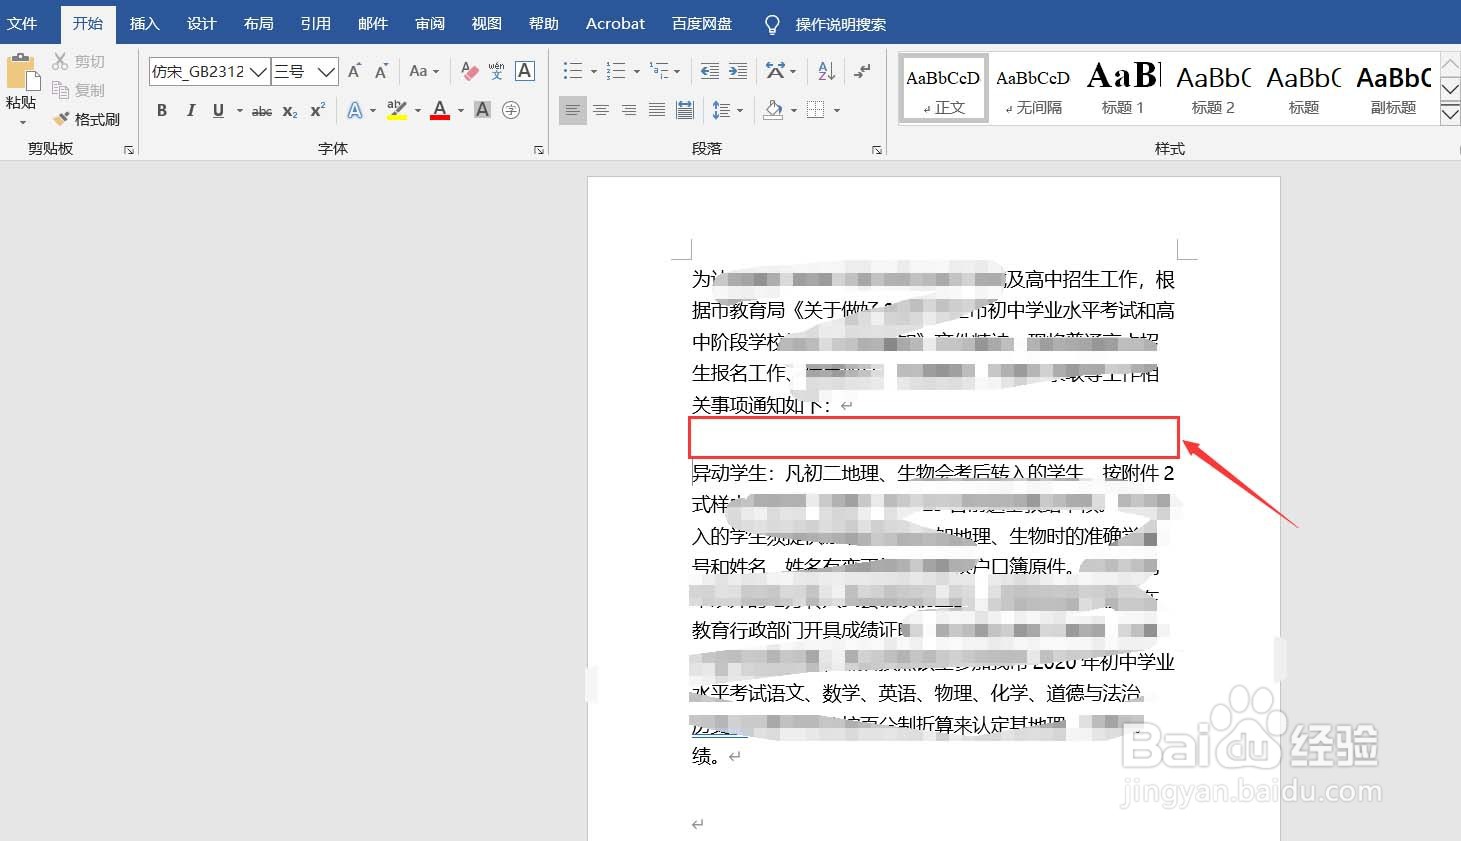This screenshot has height=841, width=1461.
Task: Open the Clipboard pane launcher (剪贴板)
Action: (x=129, y=150)
